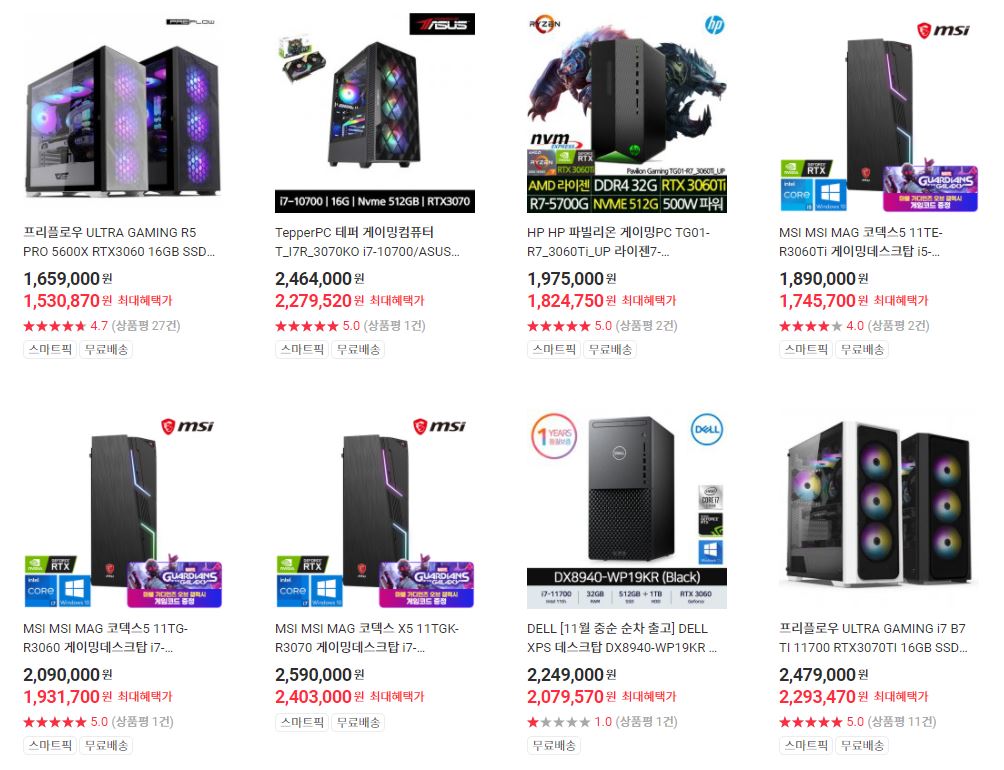Click the ASUS logo on TepperPC image
The image size is (1004, 770).
[x=442, y=24]
